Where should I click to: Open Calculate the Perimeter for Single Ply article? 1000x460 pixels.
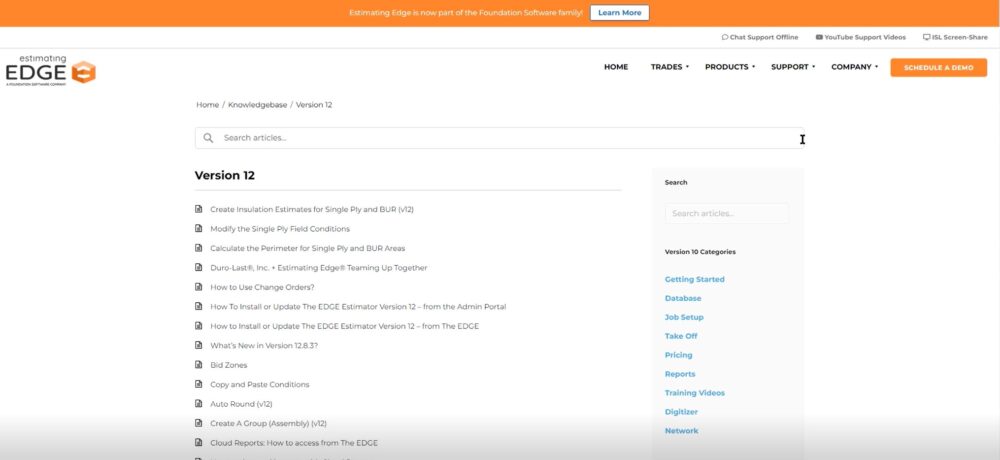[x=307, y=248]
